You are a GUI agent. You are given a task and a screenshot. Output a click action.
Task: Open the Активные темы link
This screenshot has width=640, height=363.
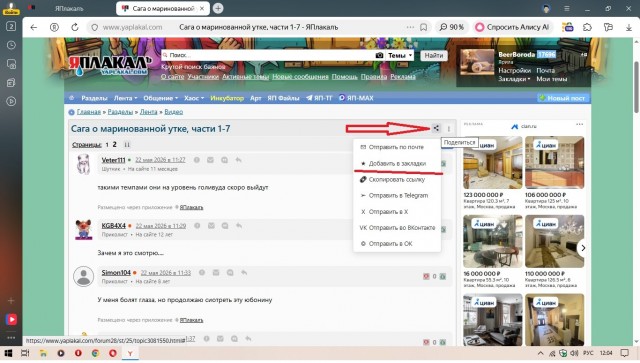245,76
